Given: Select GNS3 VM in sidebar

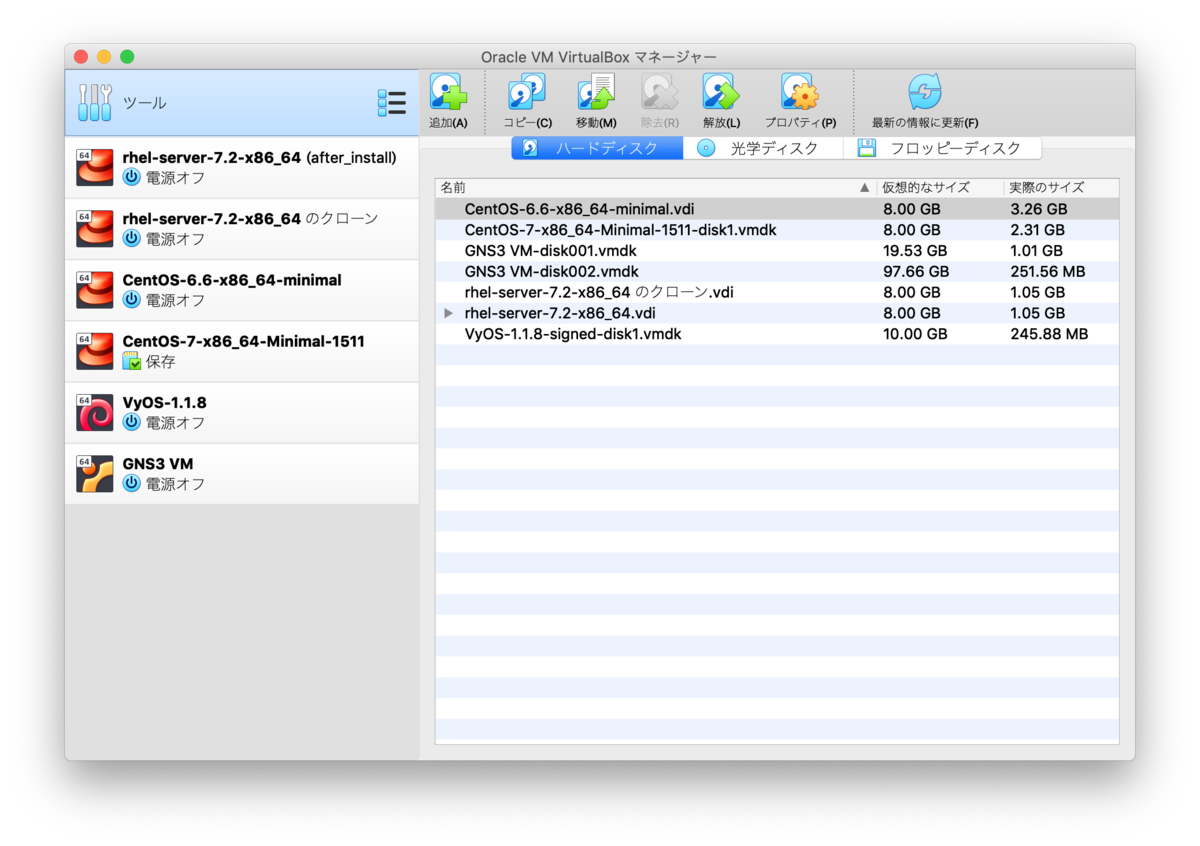Looking at the screenshot, I should tap(242, 474).
